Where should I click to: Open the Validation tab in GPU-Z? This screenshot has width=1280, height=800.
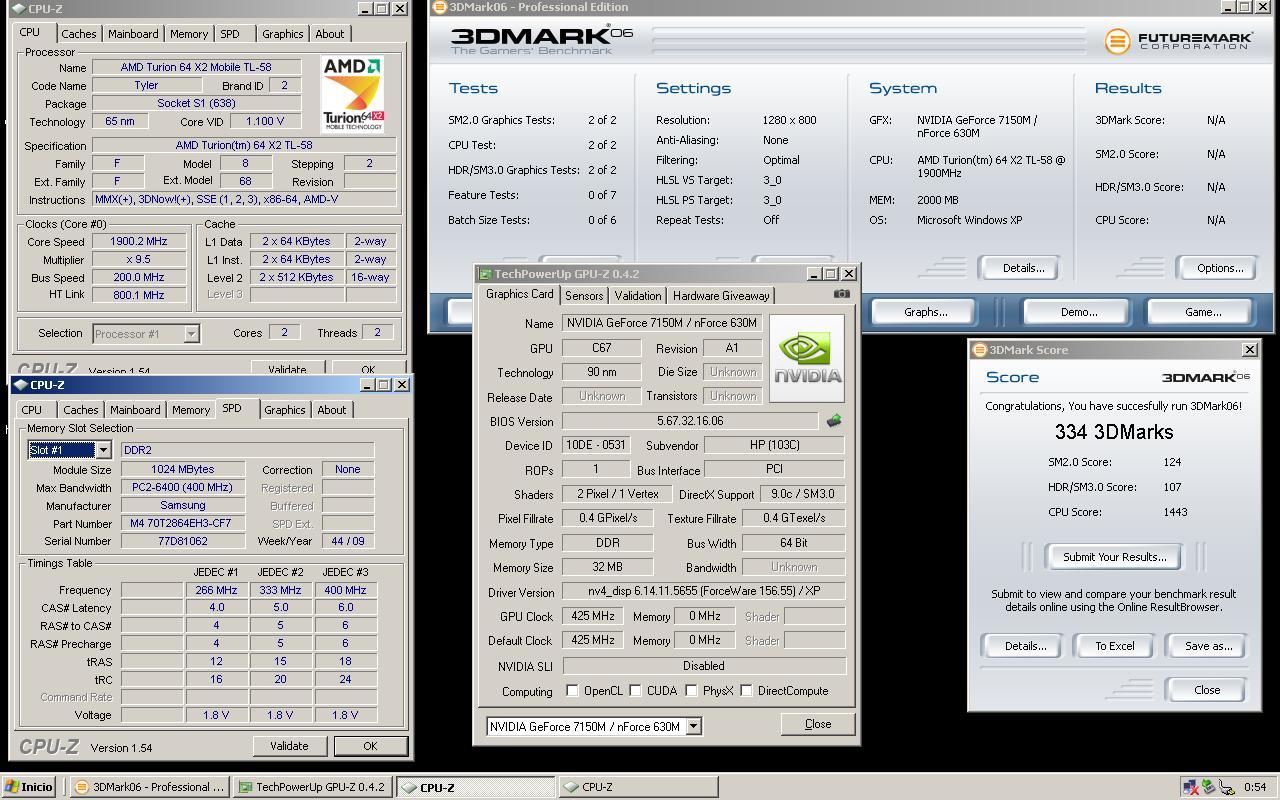[x=638, y=296]
